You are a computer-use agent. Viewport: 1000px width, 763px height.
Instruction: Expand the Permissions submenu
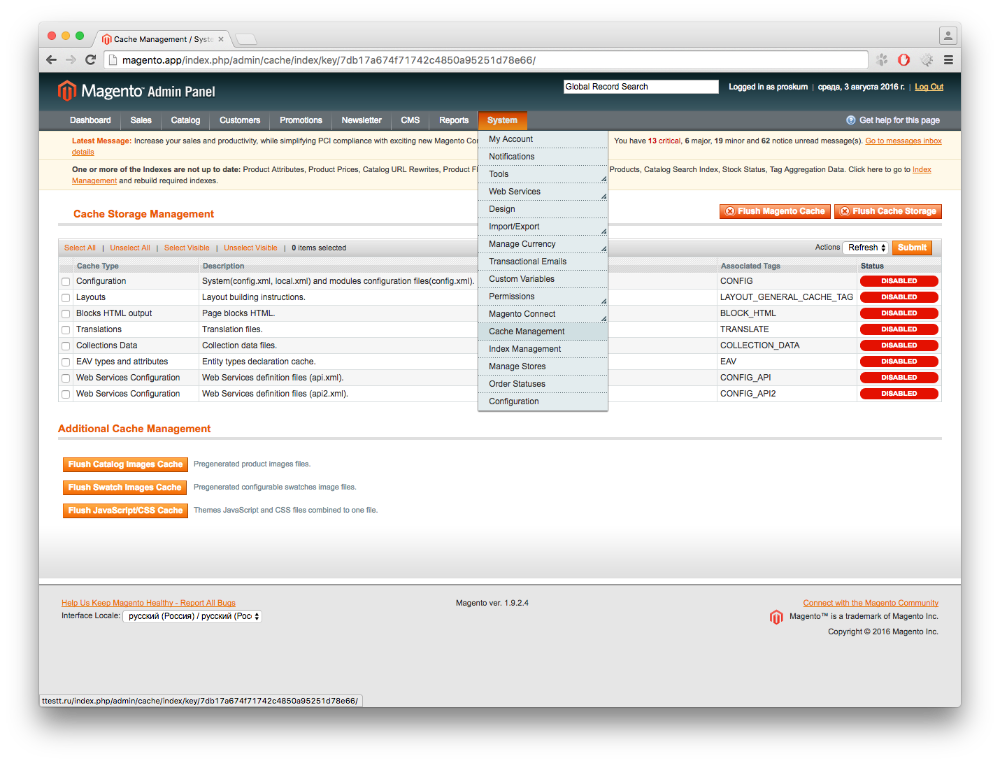543,297
